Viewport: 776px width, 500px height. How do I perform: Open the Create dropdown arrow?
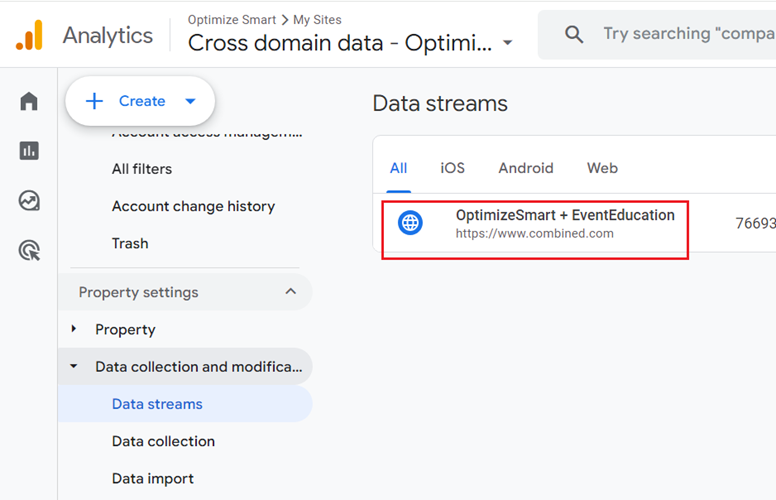[191, 101]
